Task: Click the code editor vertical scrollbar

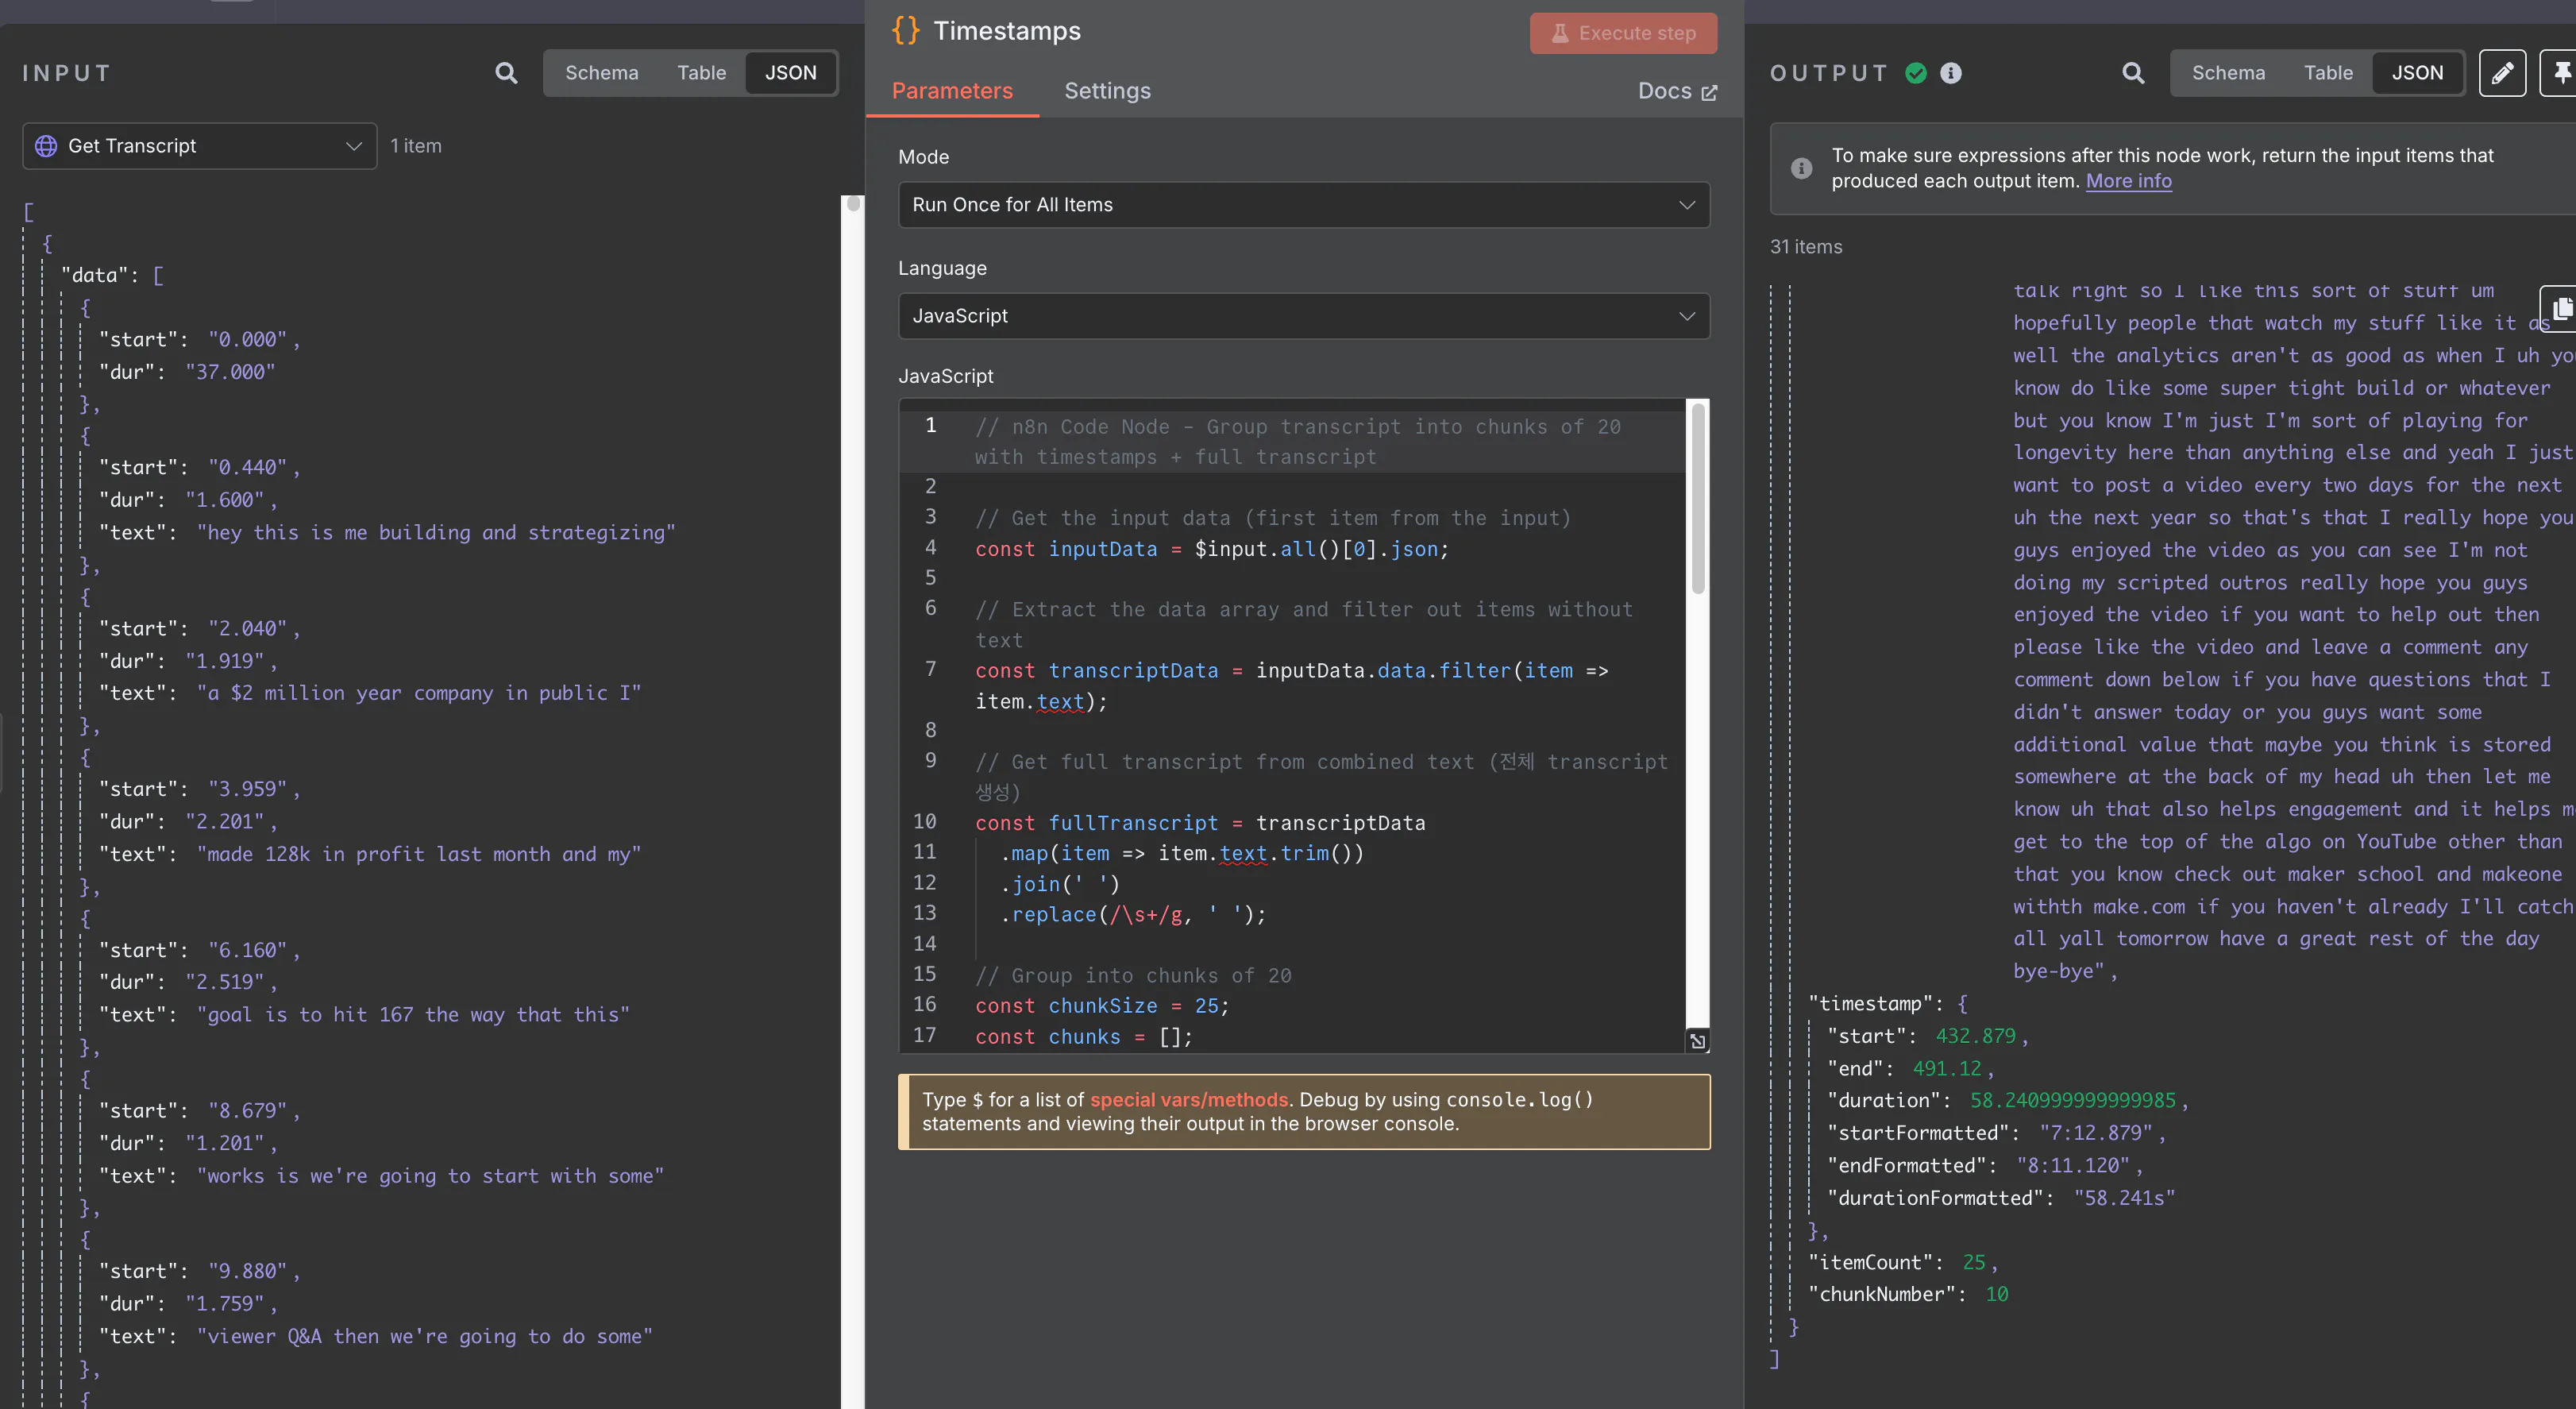Action: [1697, 500]
